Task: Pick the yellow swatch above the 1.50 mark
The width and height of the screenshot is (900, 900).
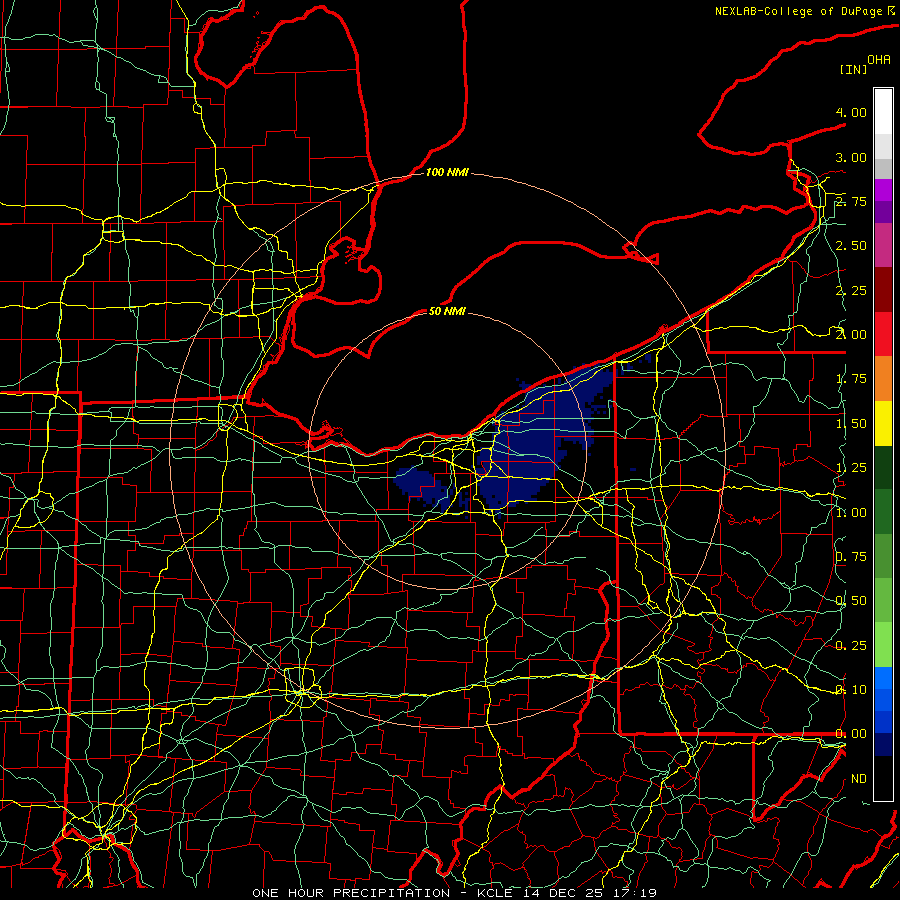Action: pos(883,423)
